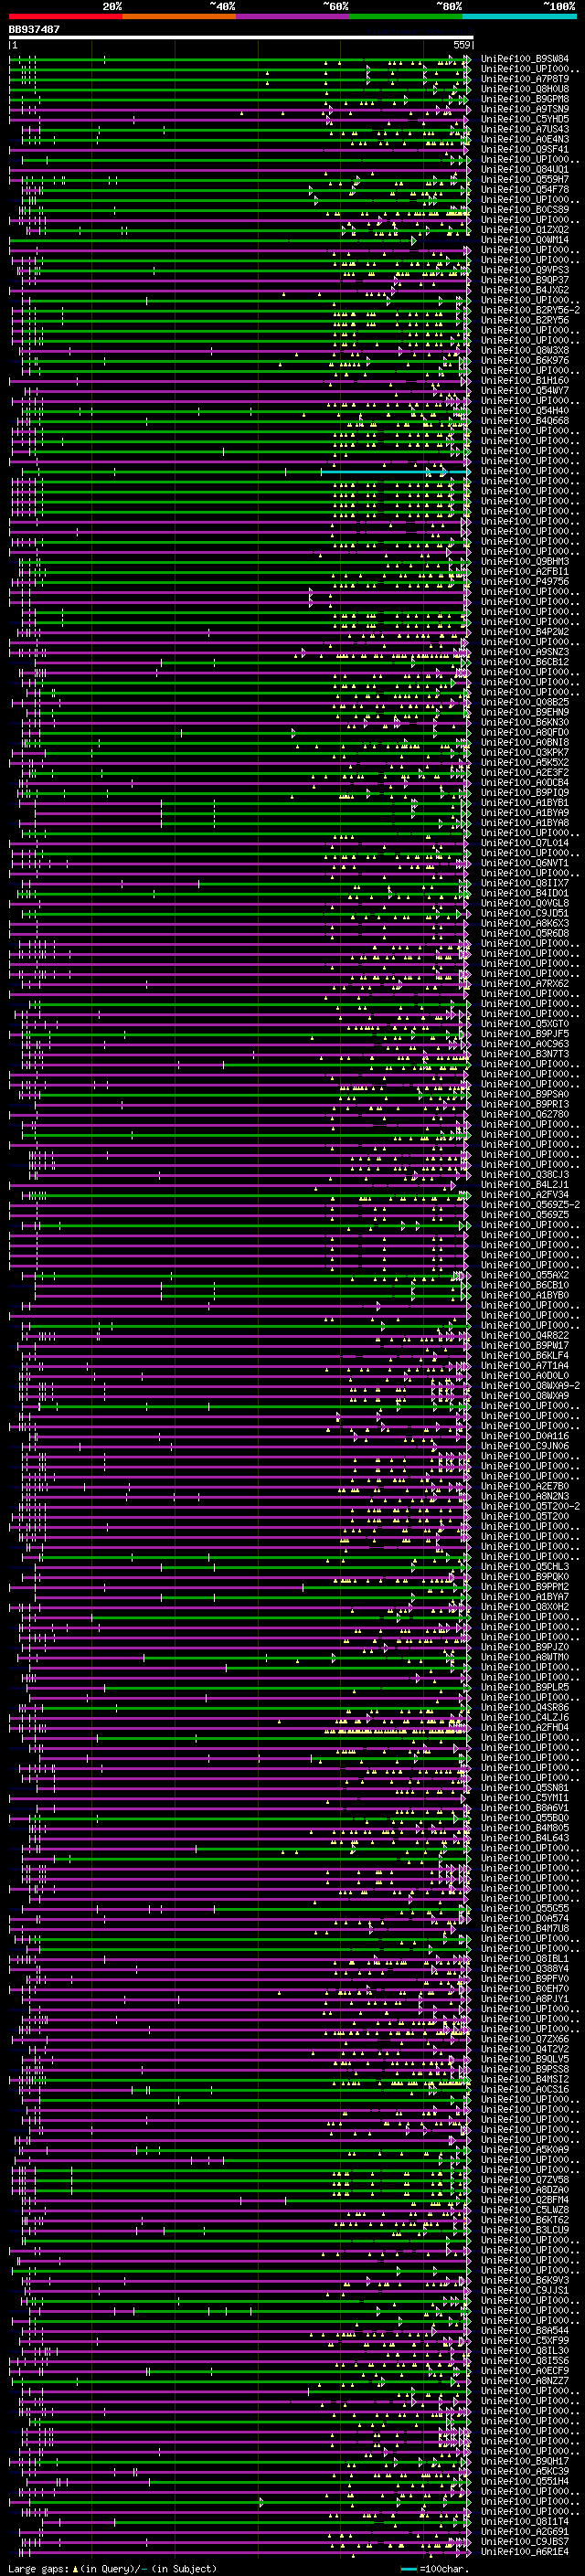Click the query end position 559
This screenshot has height=2576, width=585.
pyautogui.click(x=461, y=45)
